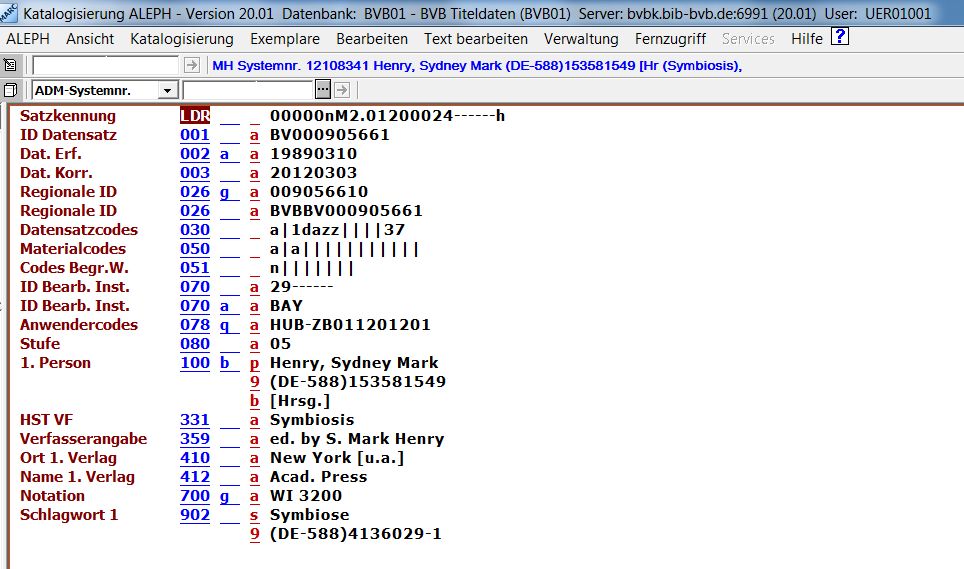The height and width of the screenshot is (569, 964).
Task: Click the three-dots browse button
Action: [323, 90]
